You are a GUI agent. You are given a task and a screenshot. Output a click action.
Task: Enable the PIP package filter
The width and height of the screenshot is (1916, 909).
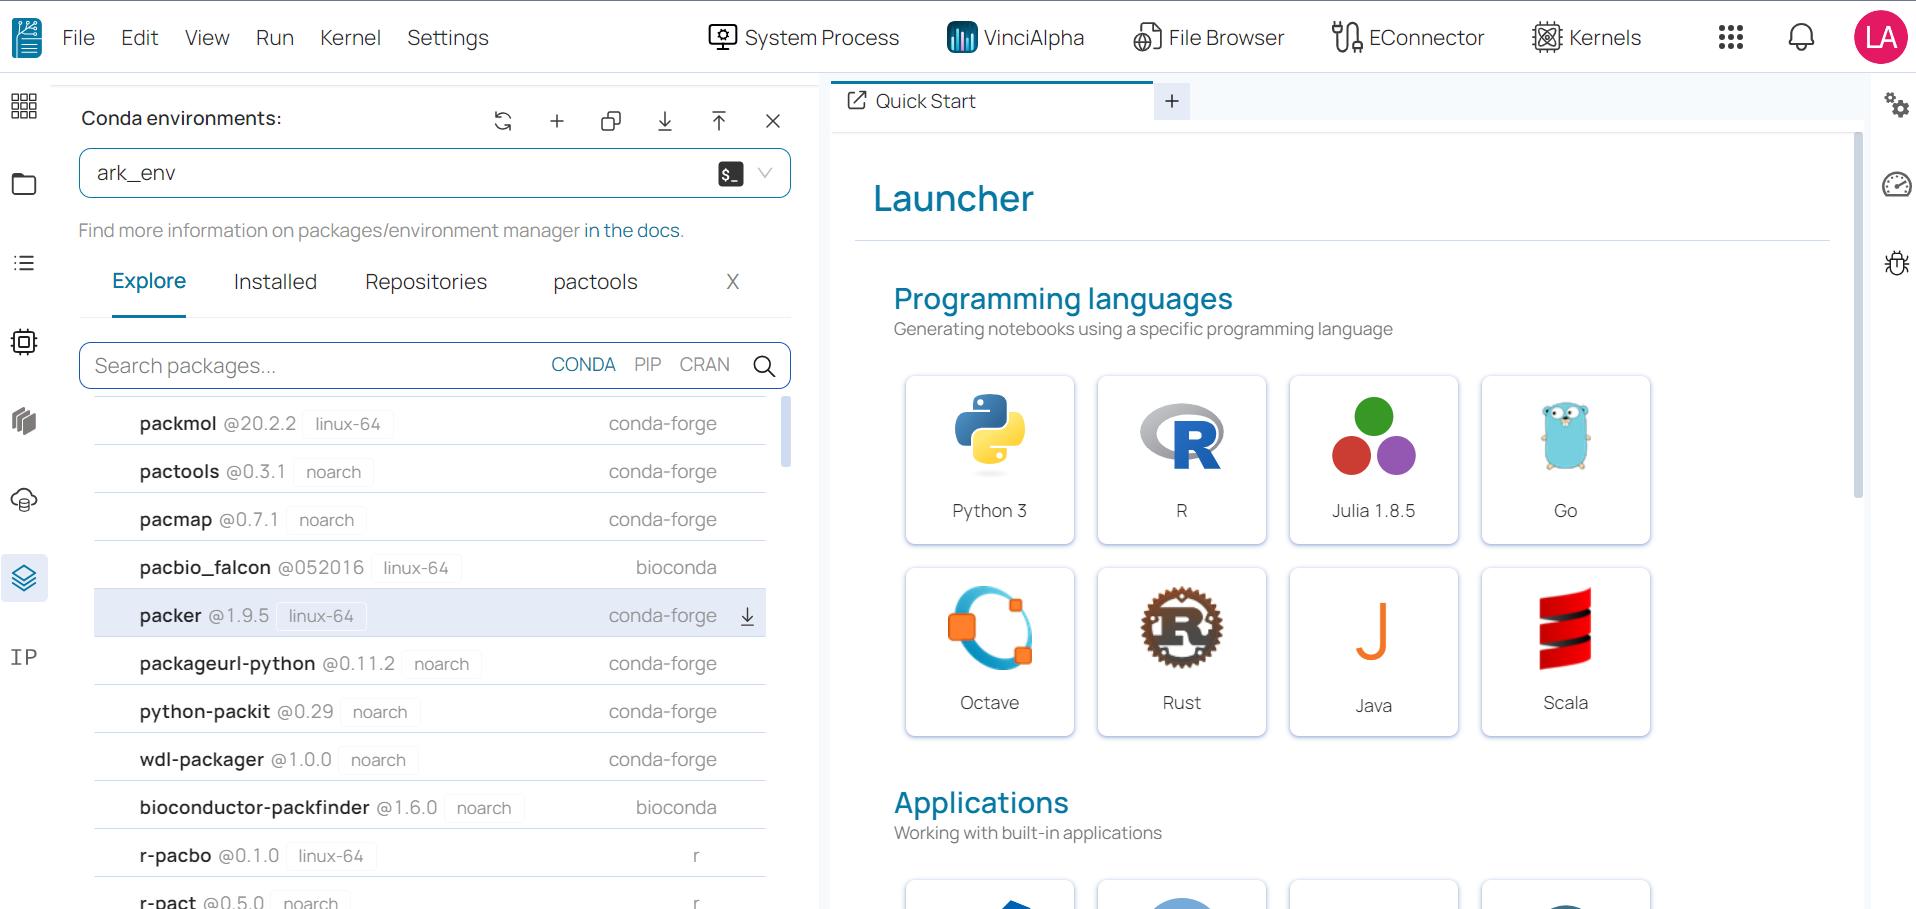tap(646, 364)
